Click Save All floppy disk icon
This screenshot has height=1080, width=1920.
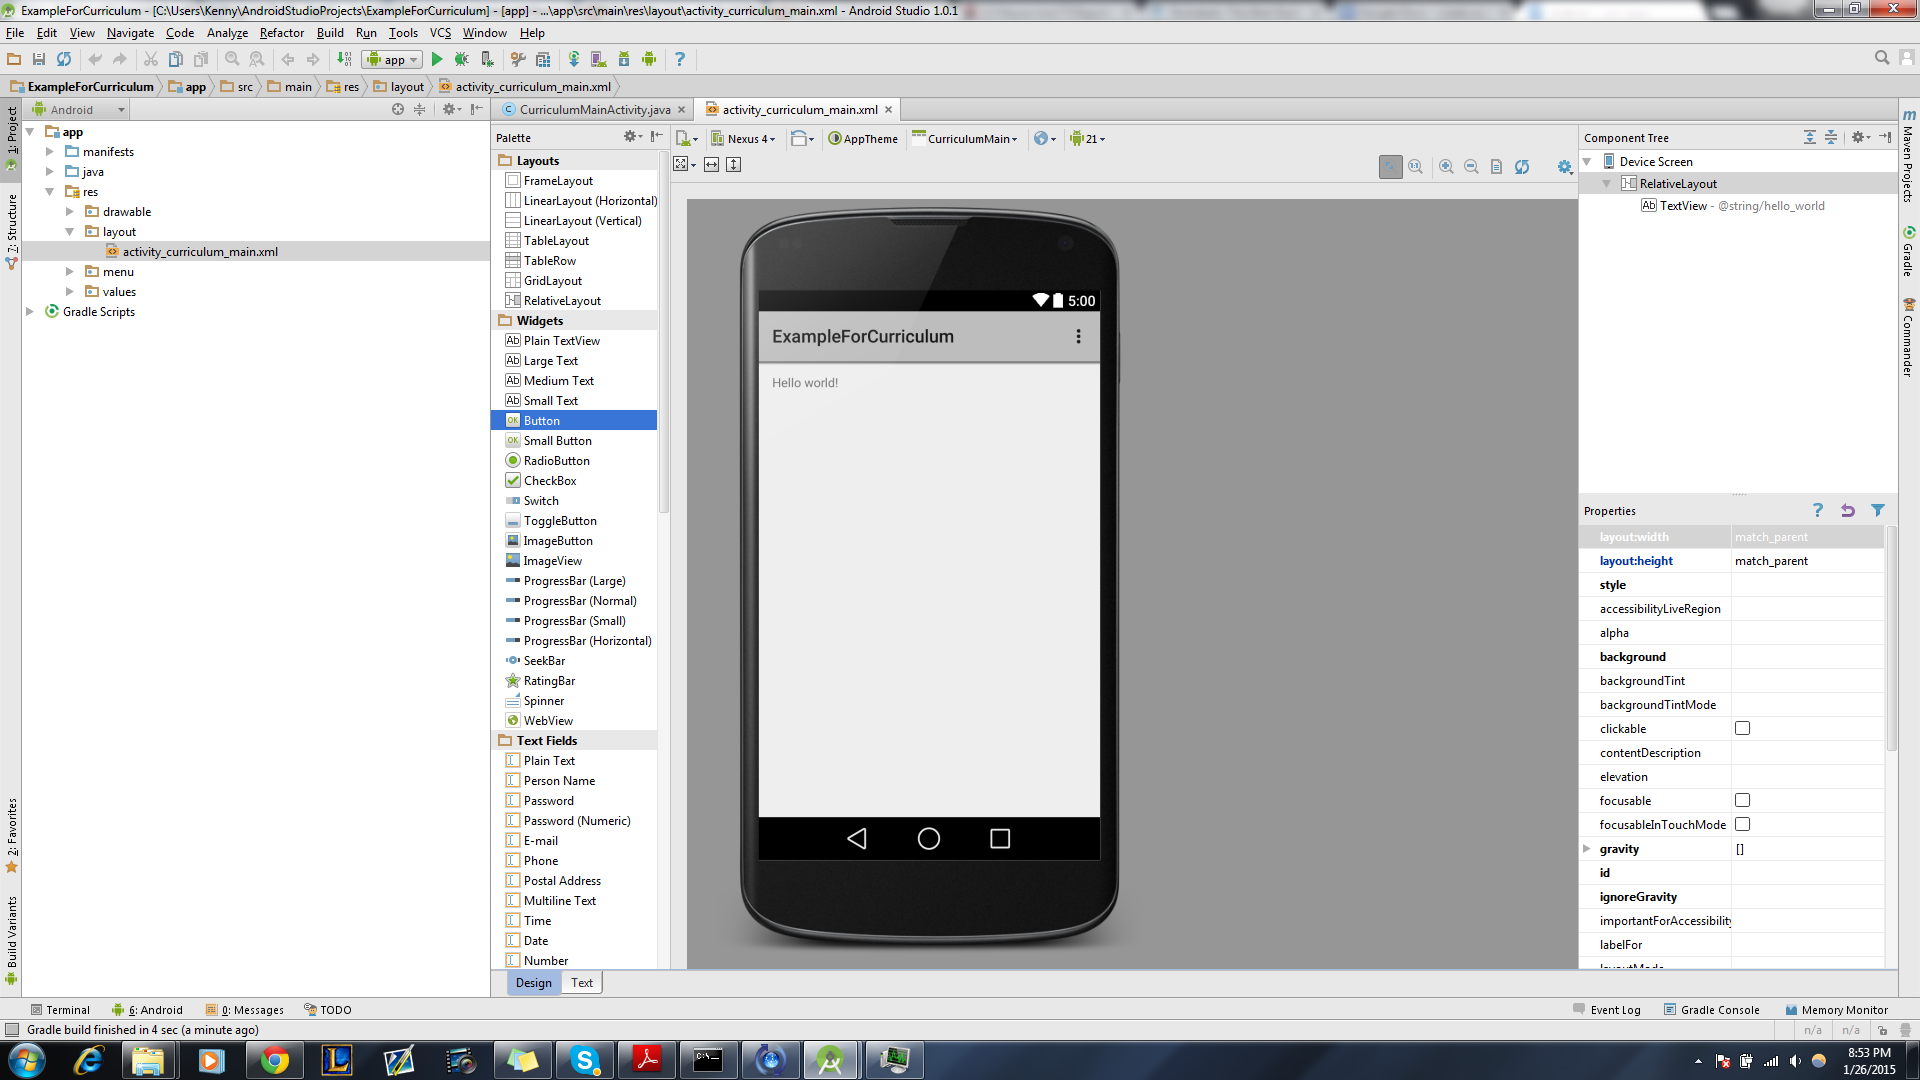(x=39, y=60)
